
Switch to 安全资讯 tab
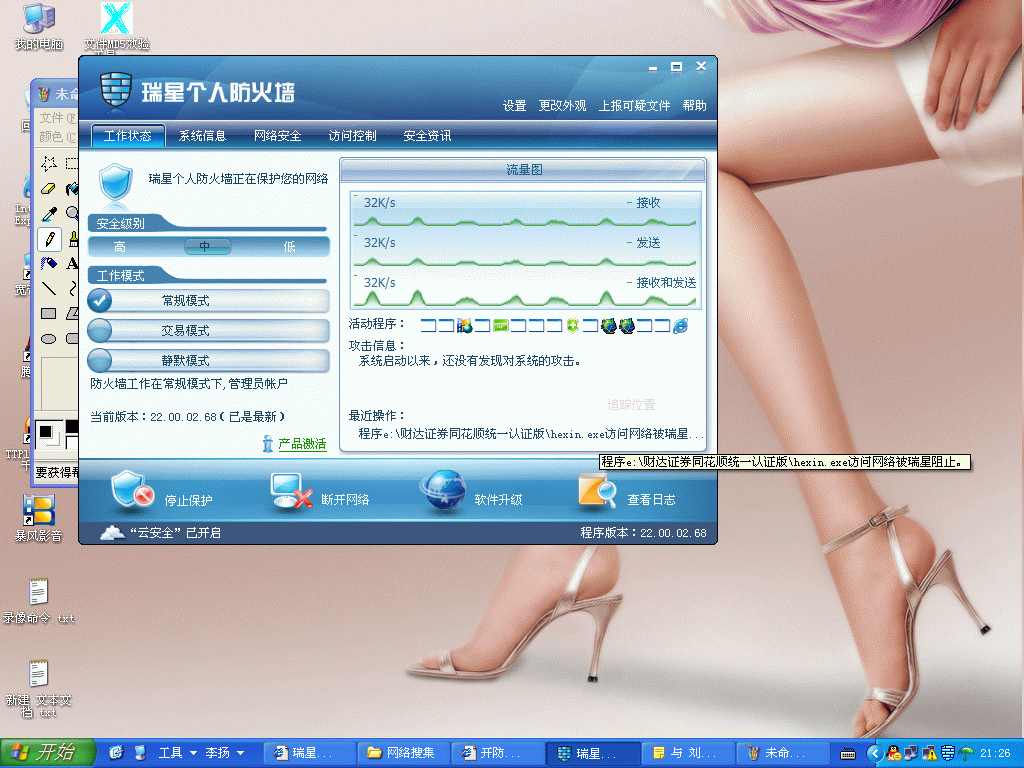coord(427,136)
